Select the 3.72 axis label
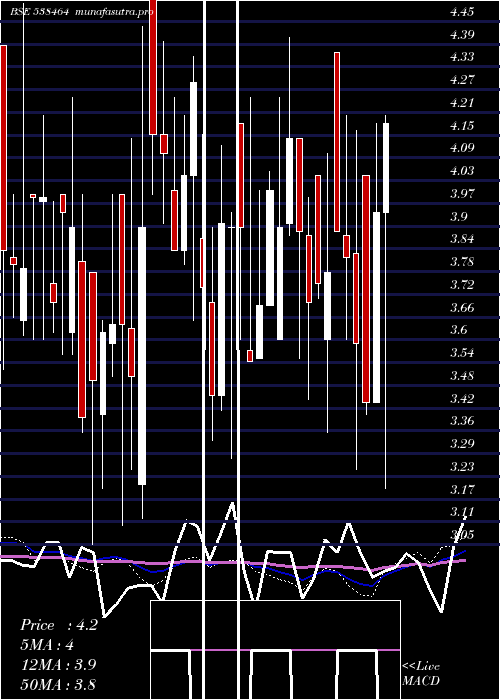The image size is (500, 700). (x=462, y=285)
